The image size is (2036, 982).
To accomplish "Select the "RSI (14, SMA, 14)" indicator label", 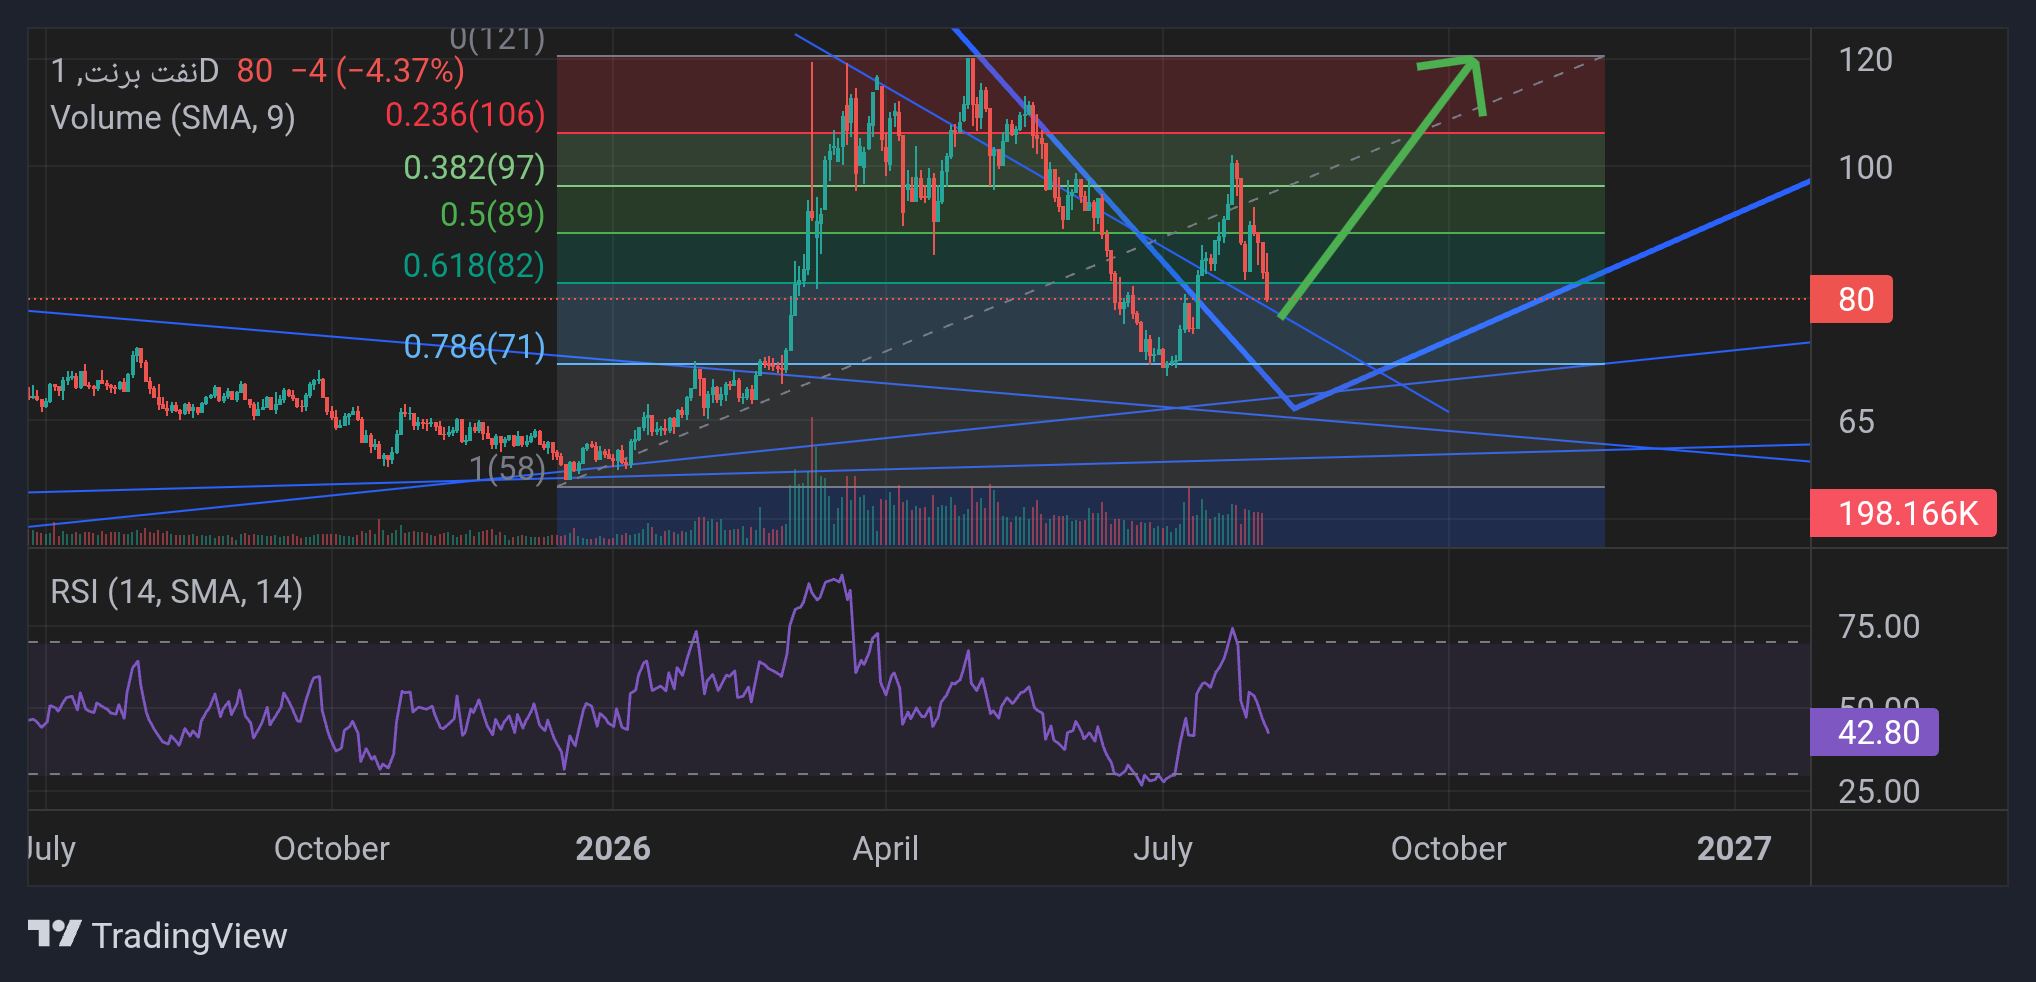I will click(x=176, y=592).
